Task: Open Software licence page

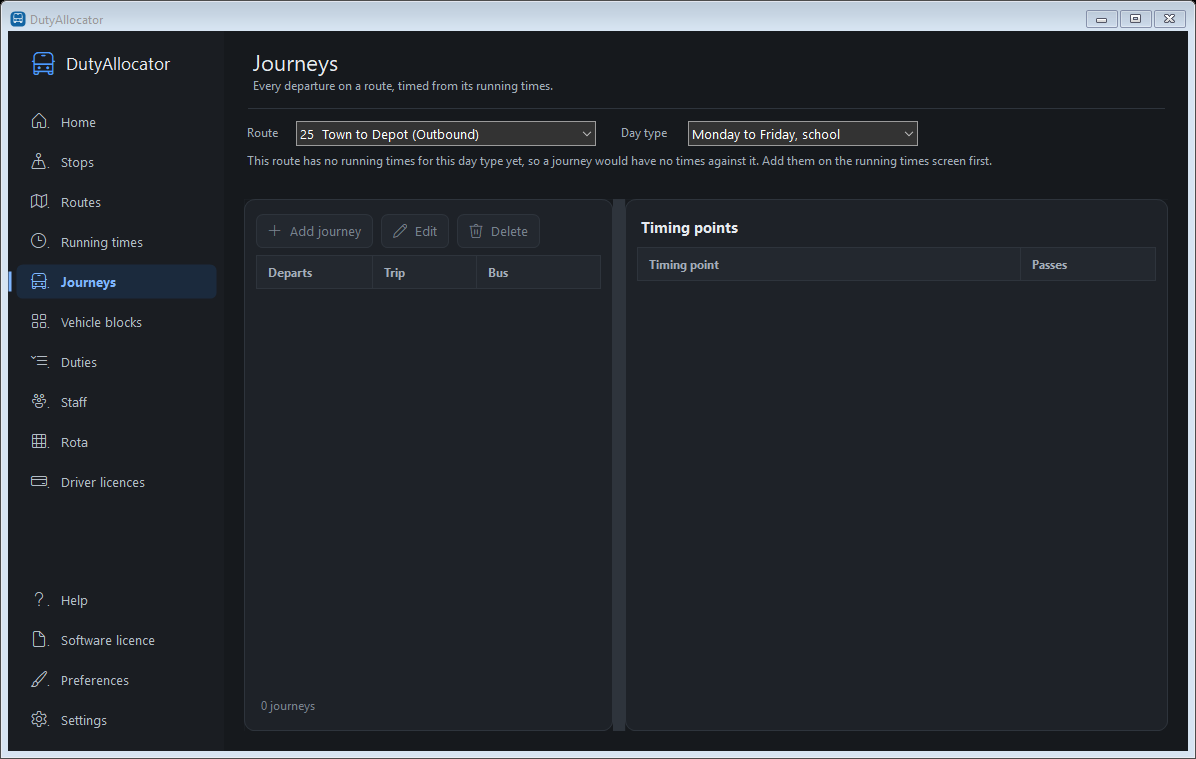Action: coord(117,640)
